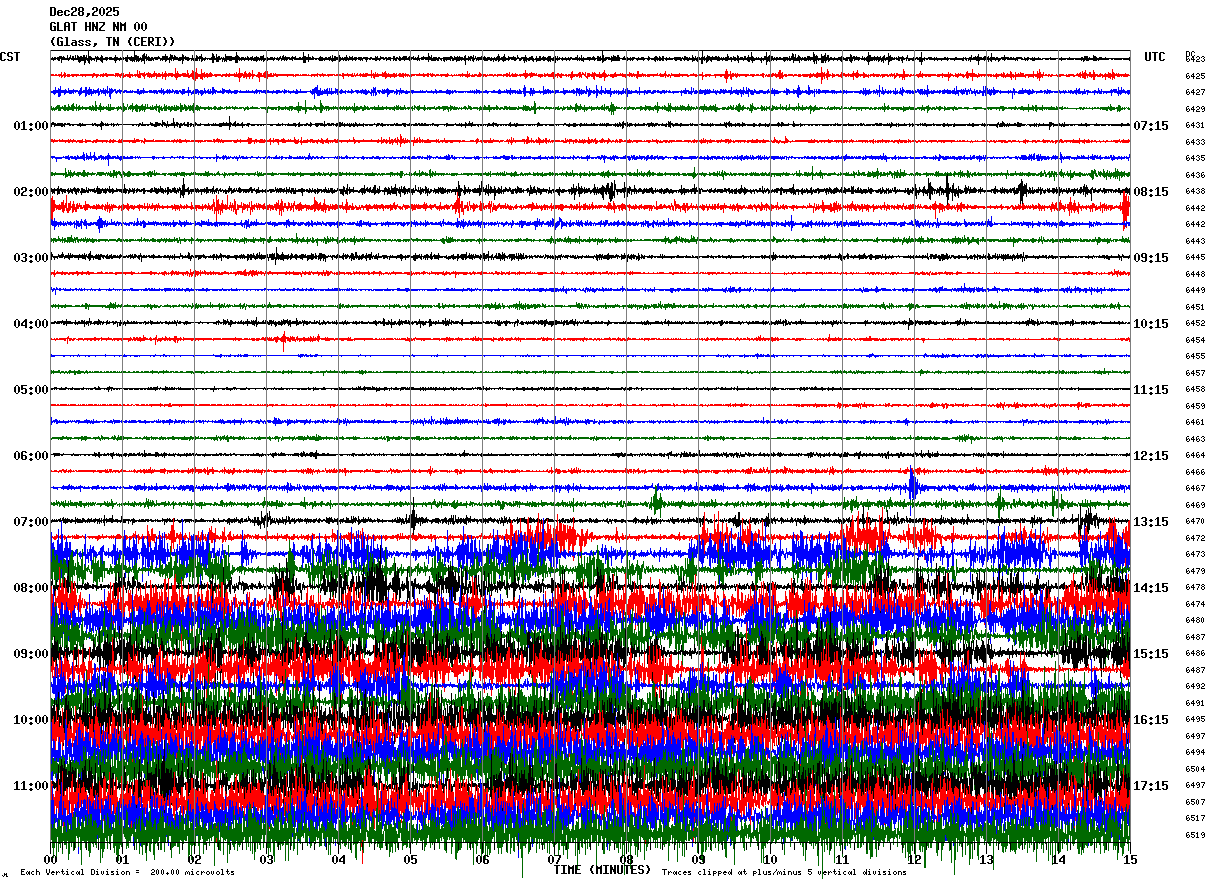Click the DC offset value 6486

click(1195, 653)
